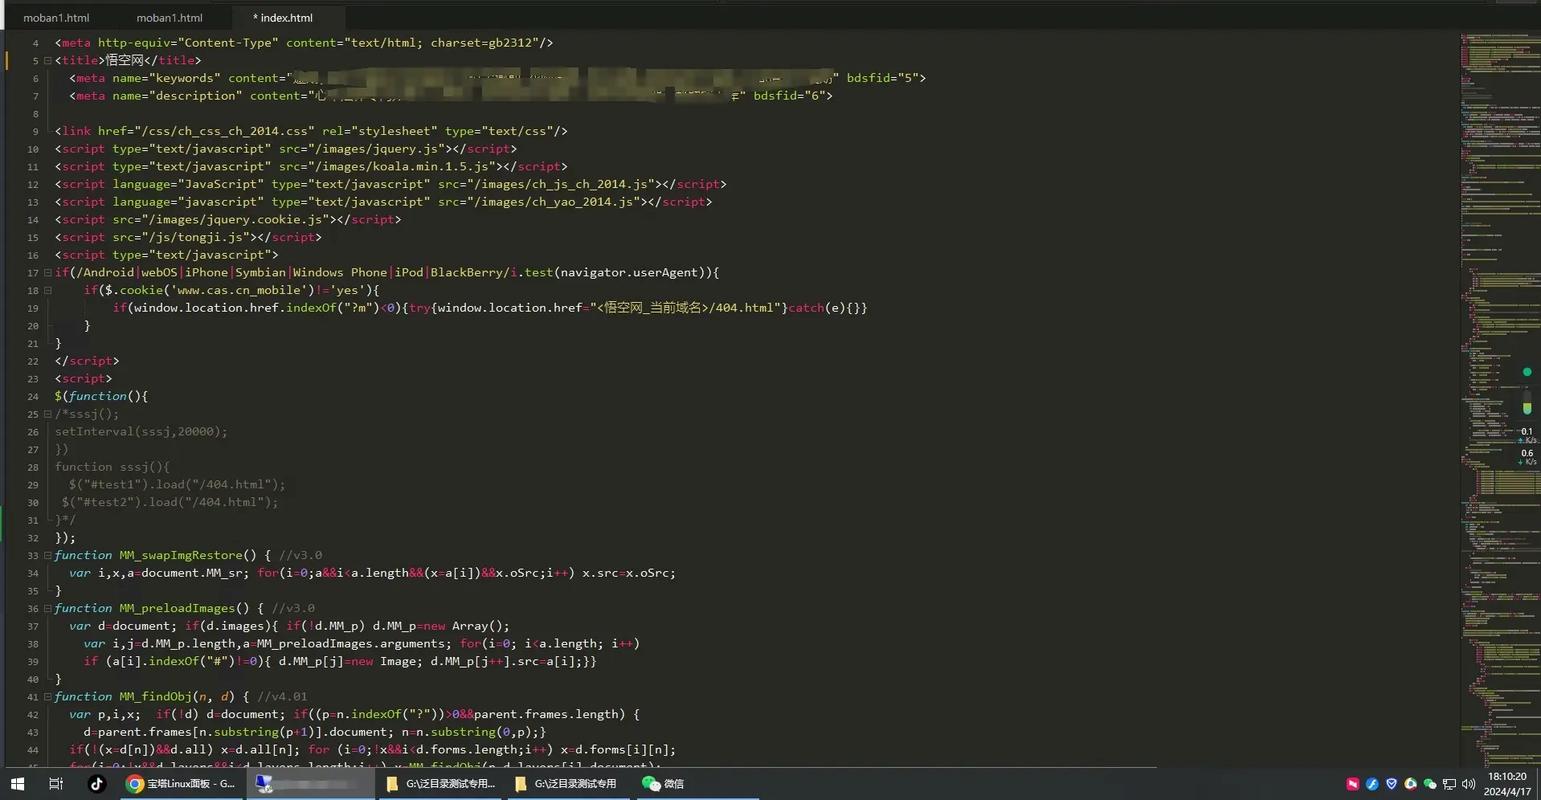Click the MM_findObj function name

tap(155, 697)
